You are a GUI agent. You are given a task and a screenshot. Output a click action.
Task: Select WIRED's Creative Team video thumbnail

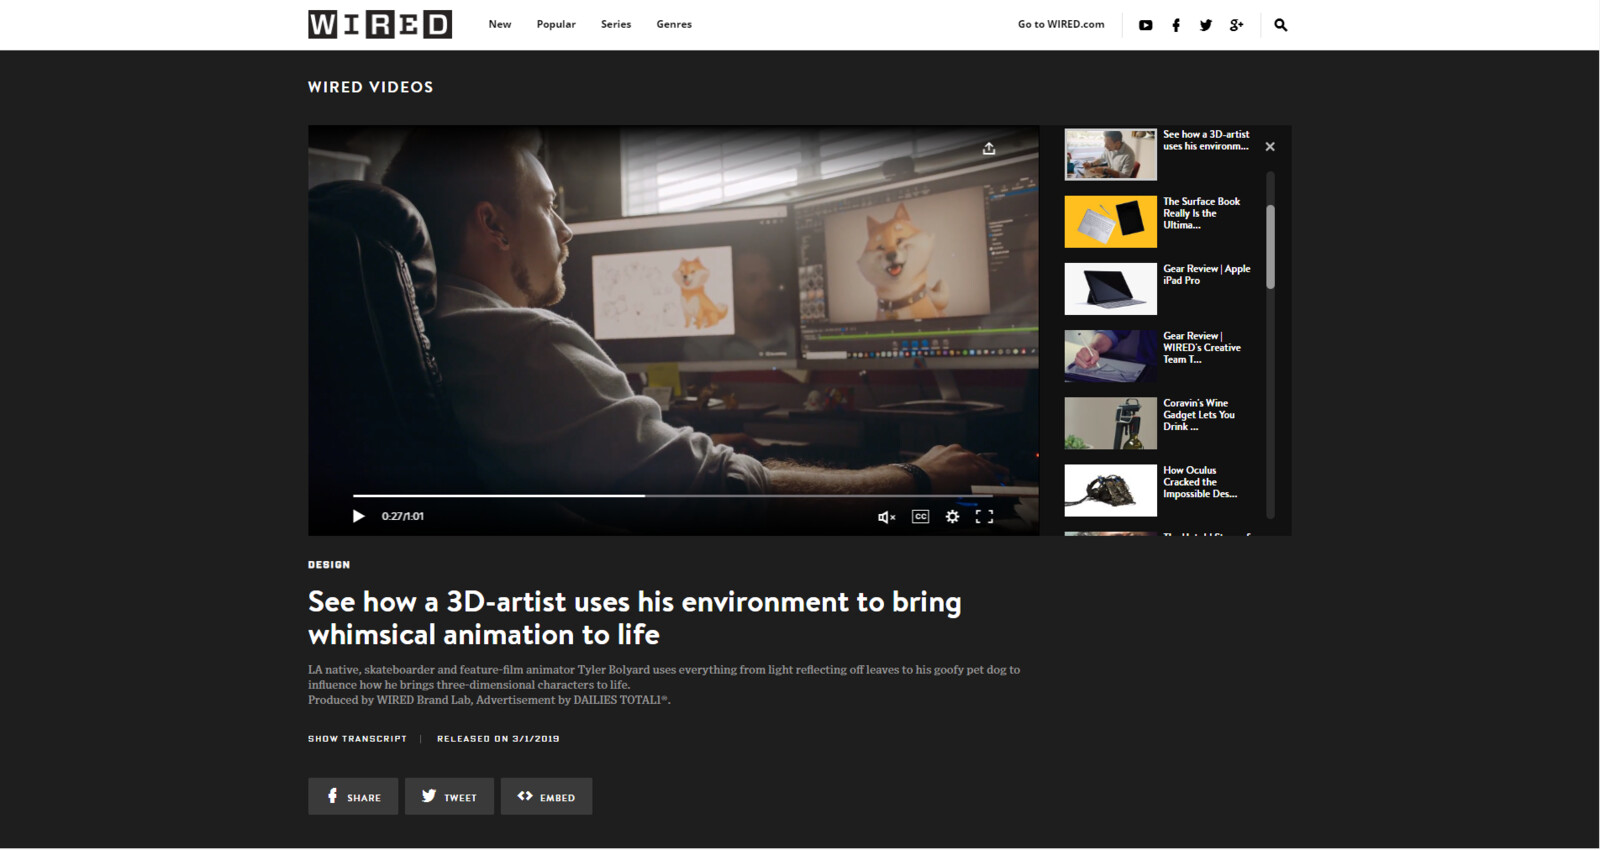point(1110,356)
